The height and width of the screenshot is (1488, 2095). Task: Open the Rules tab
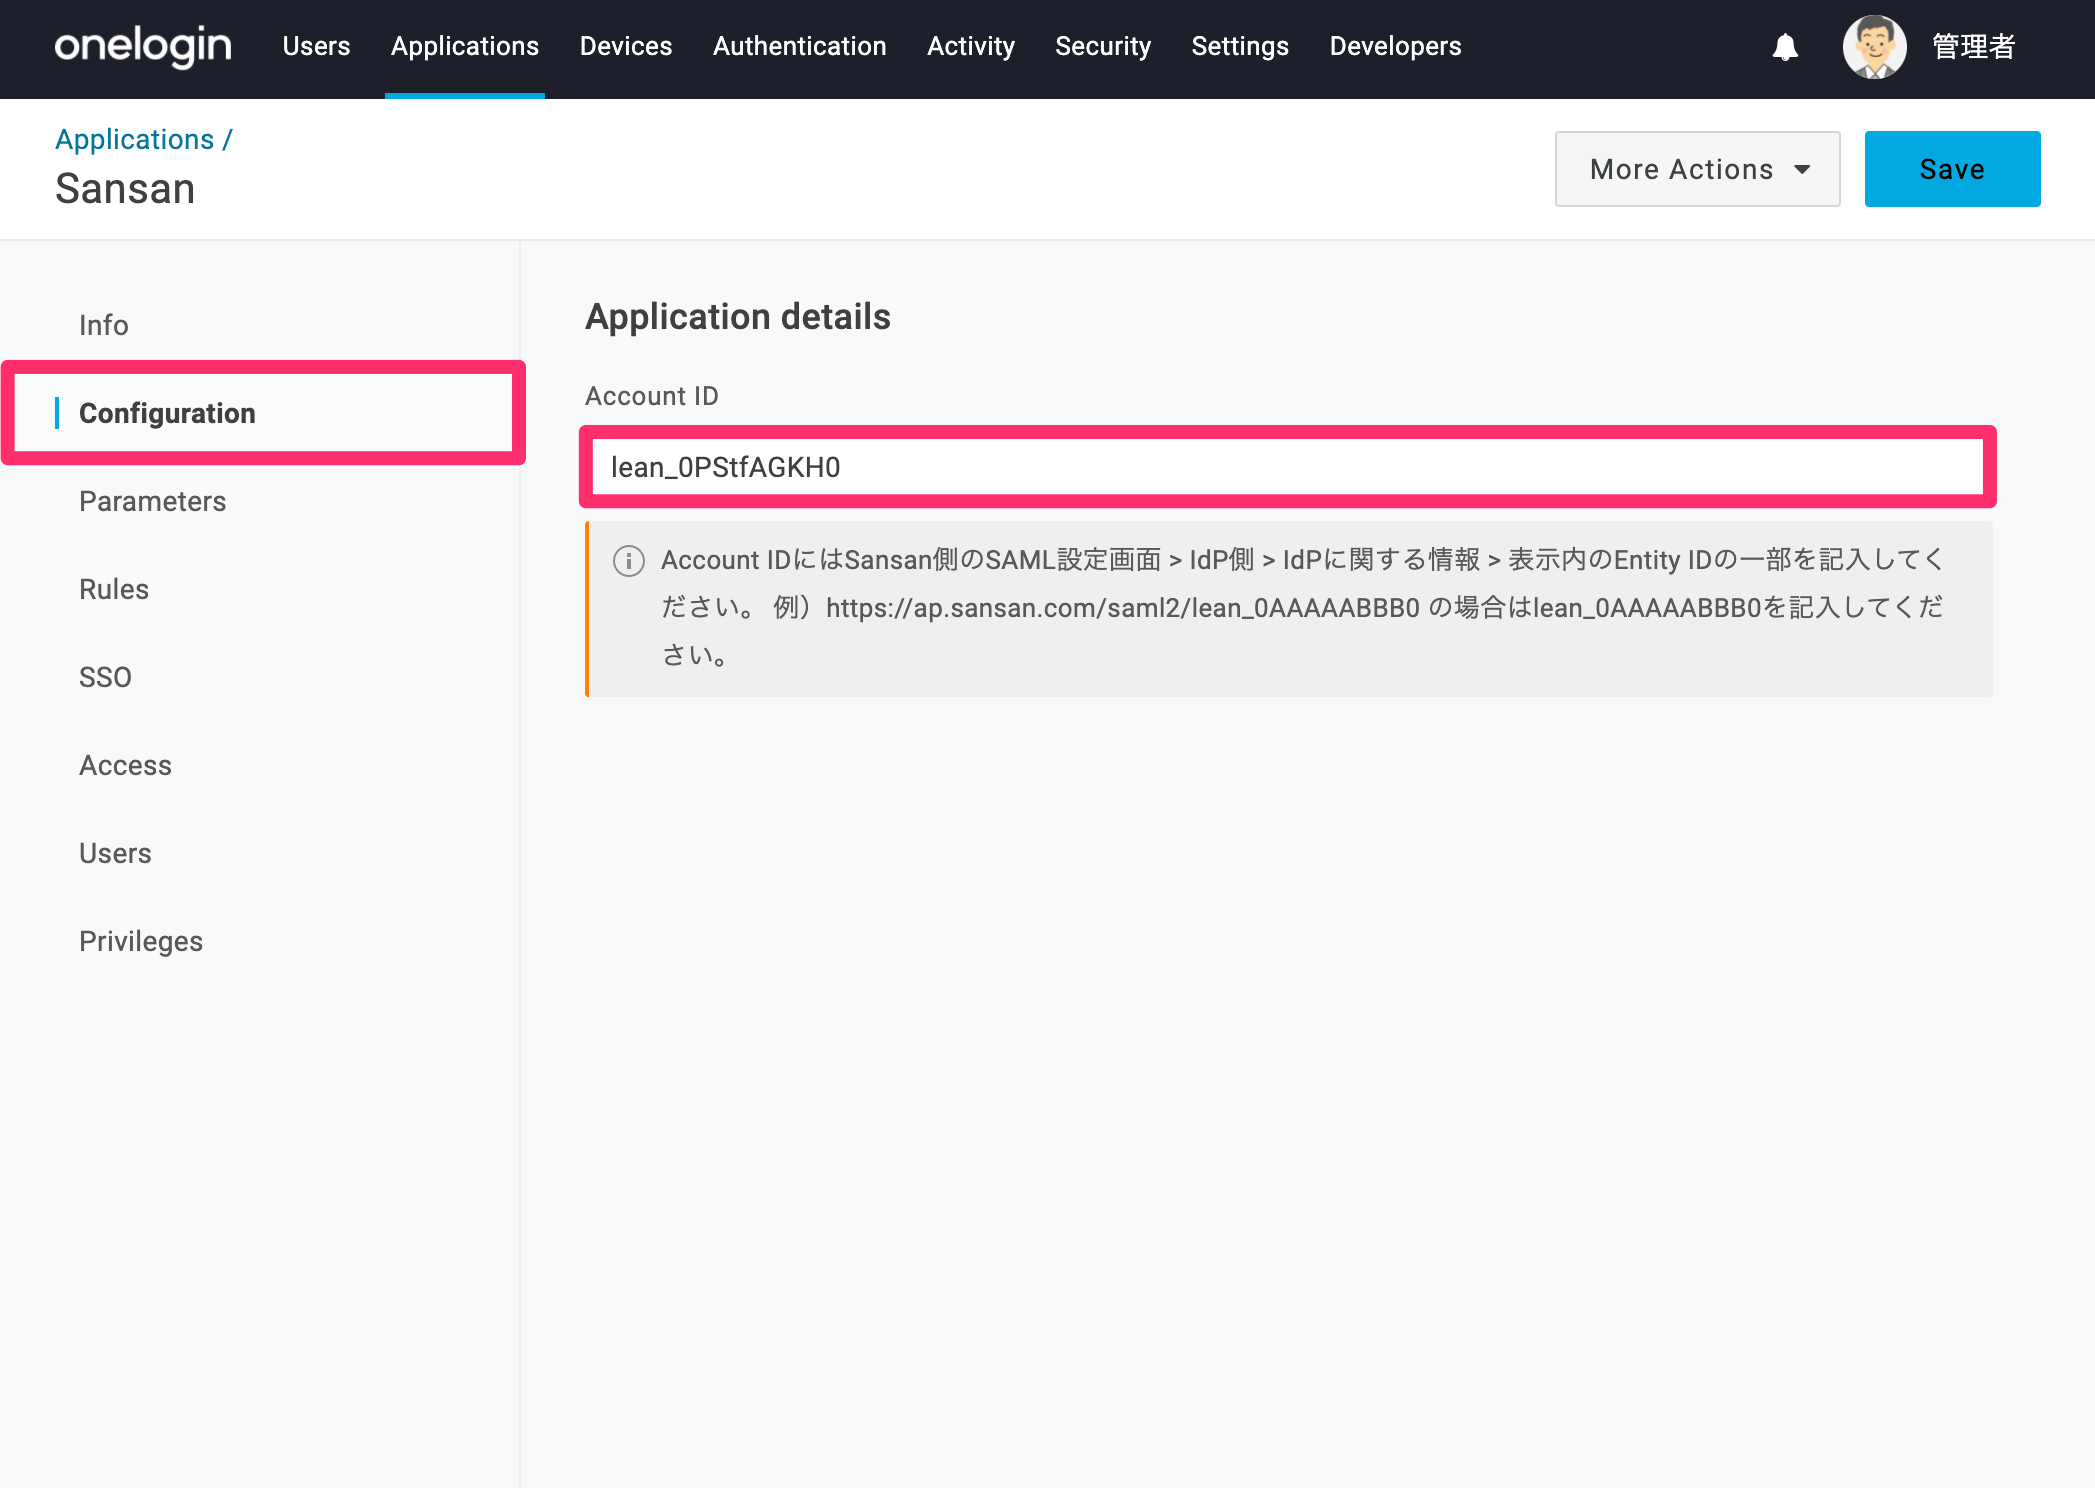pyautogui.click(x=114, y=589)
